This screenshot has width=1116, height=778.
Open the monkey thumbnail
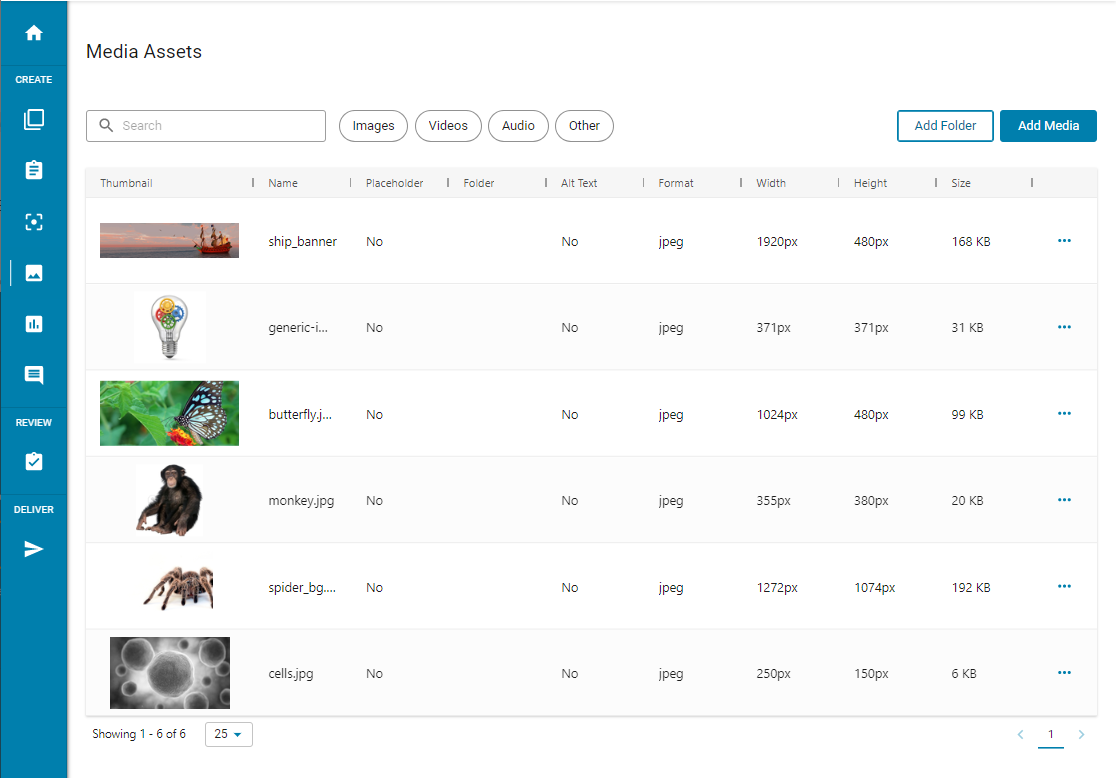coord(169,500)
